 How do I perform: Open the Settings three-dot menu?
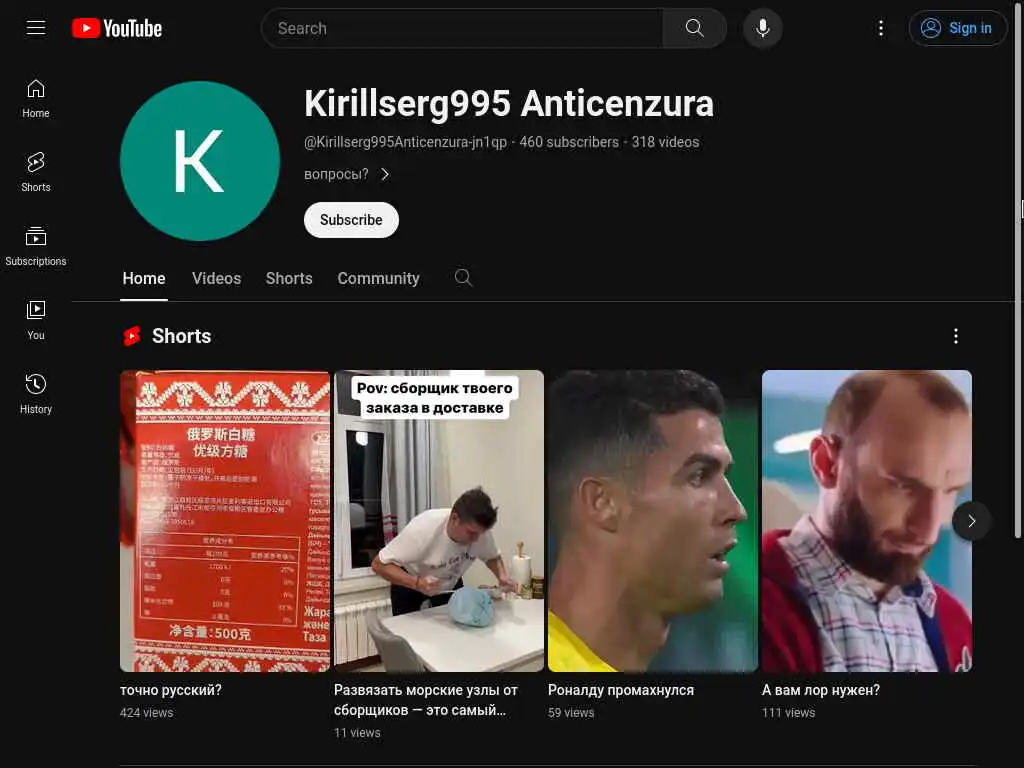[x=880, y=28]
